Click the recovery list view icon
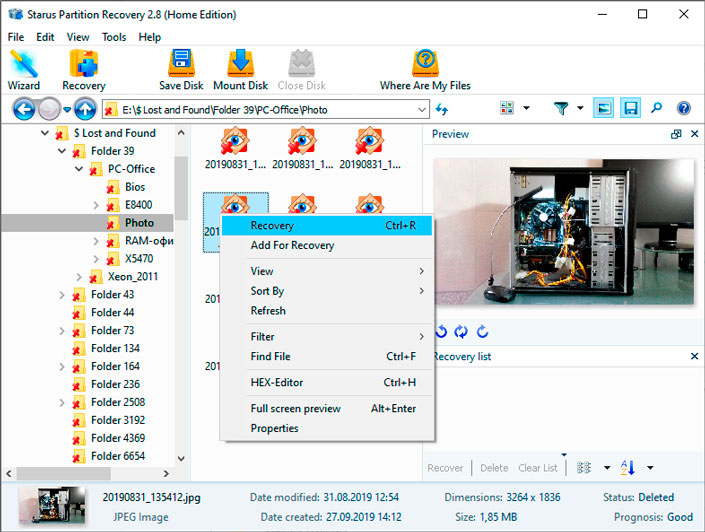The image size is (705, 532). 584,468
